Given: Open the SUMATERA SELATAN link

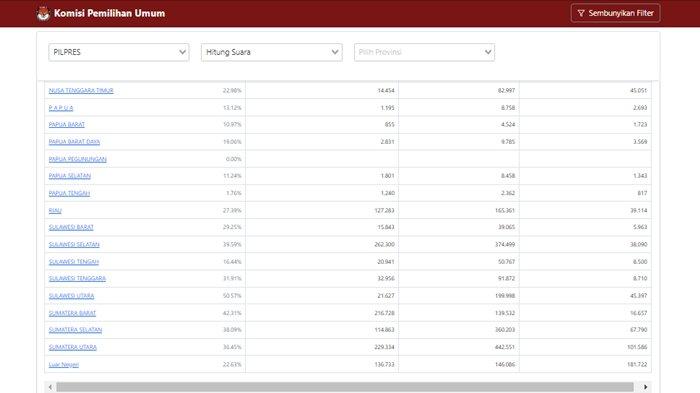Looking at the screenshot, I should 75,330.
